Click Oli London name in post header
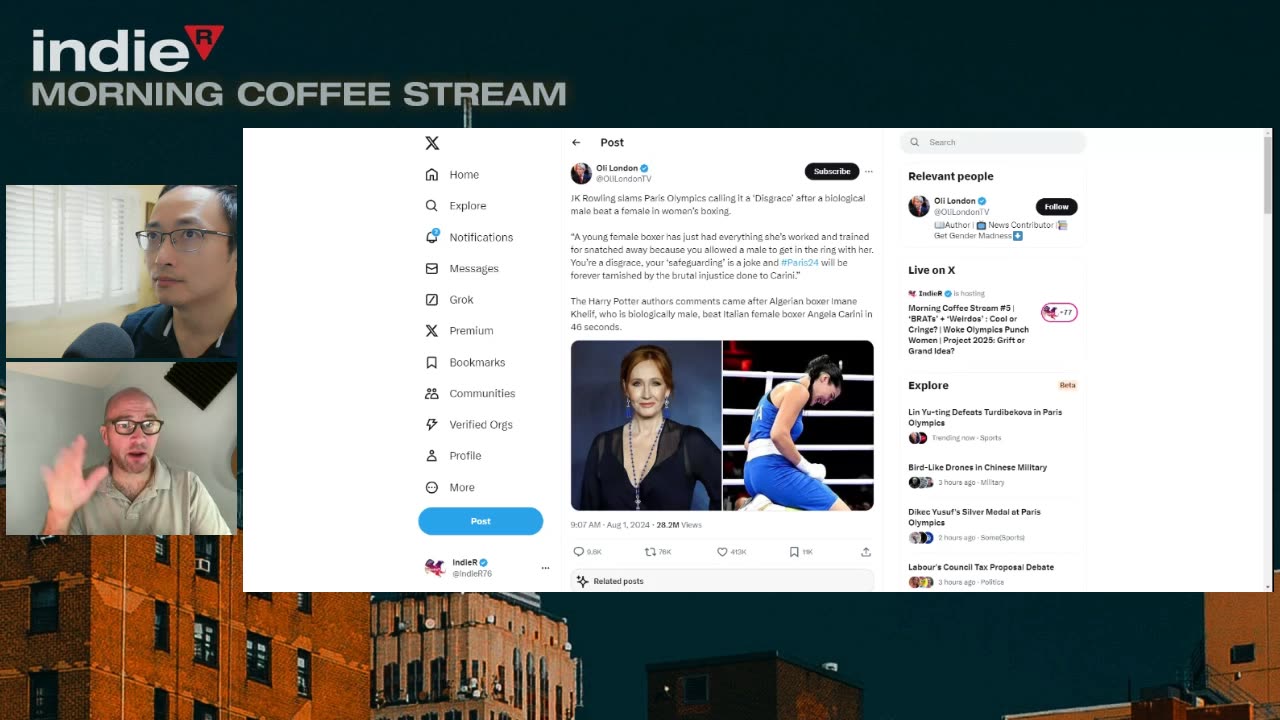 617,168
